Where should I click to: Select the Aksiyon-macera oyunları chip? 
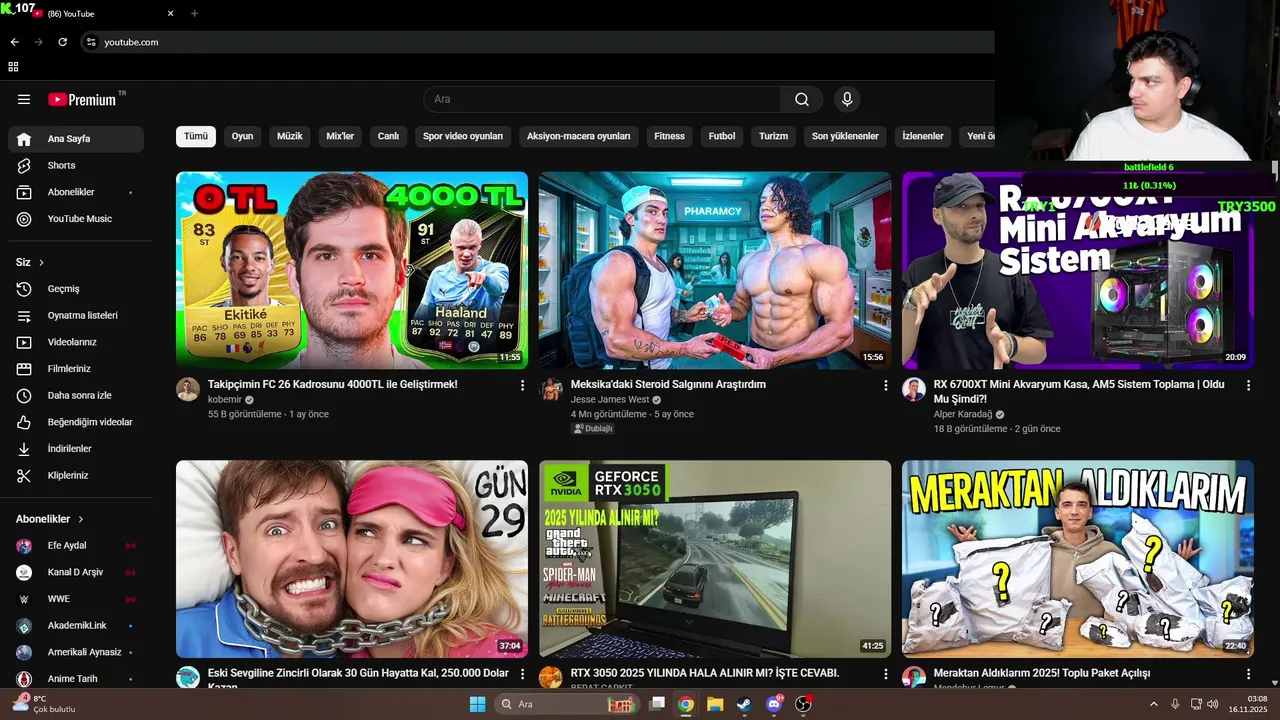pos(579,136)
